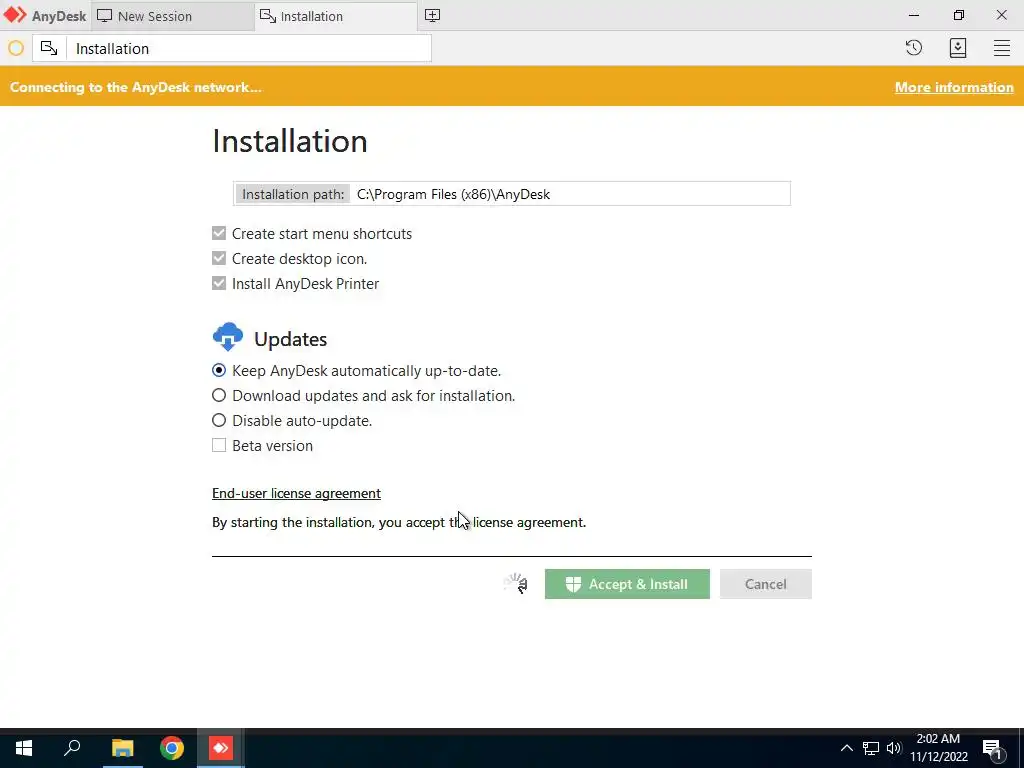This screenshot has width=1024, height=768.
Task: Select Keep AnyDesk automatically up-to-date
Action: point(219,370)
